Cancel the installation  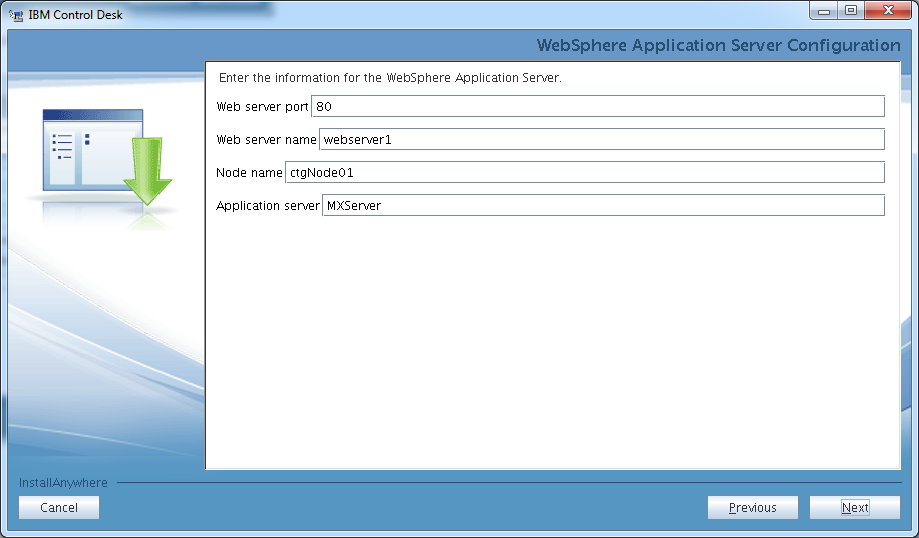tap(59, 508)
